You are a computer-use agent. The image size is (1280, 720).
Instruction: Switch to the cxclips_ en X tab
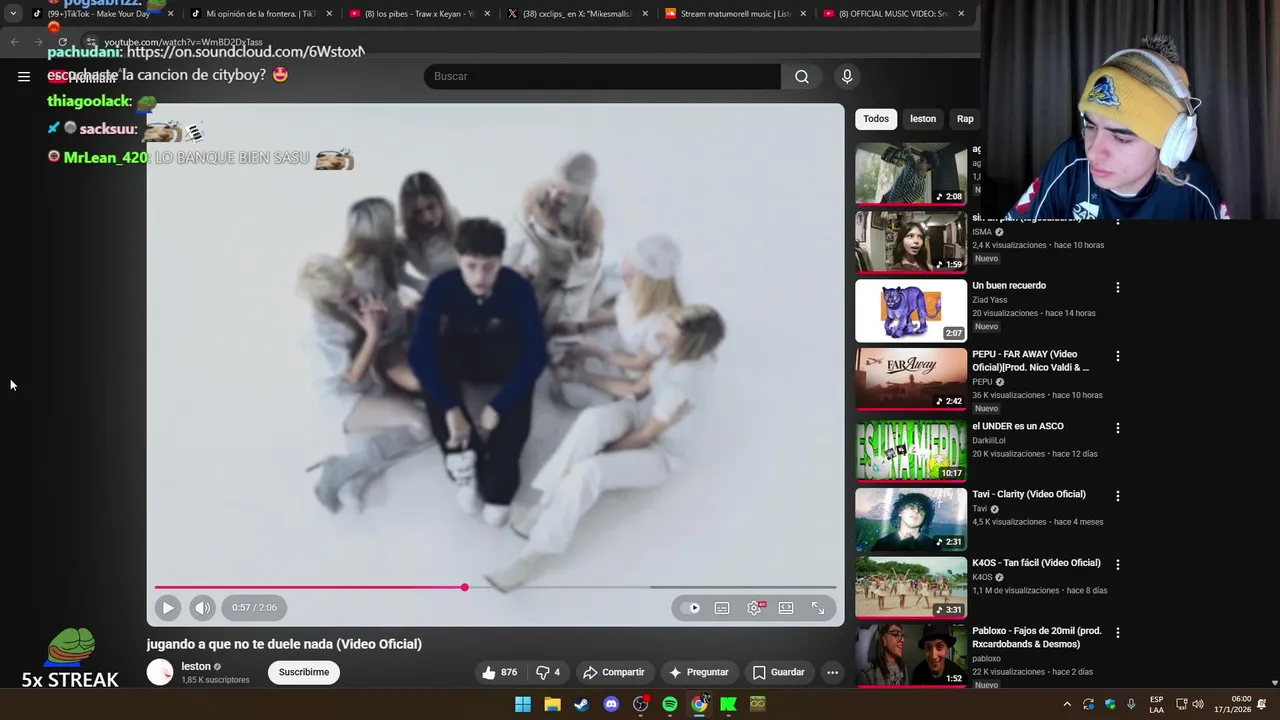point(578,14)
